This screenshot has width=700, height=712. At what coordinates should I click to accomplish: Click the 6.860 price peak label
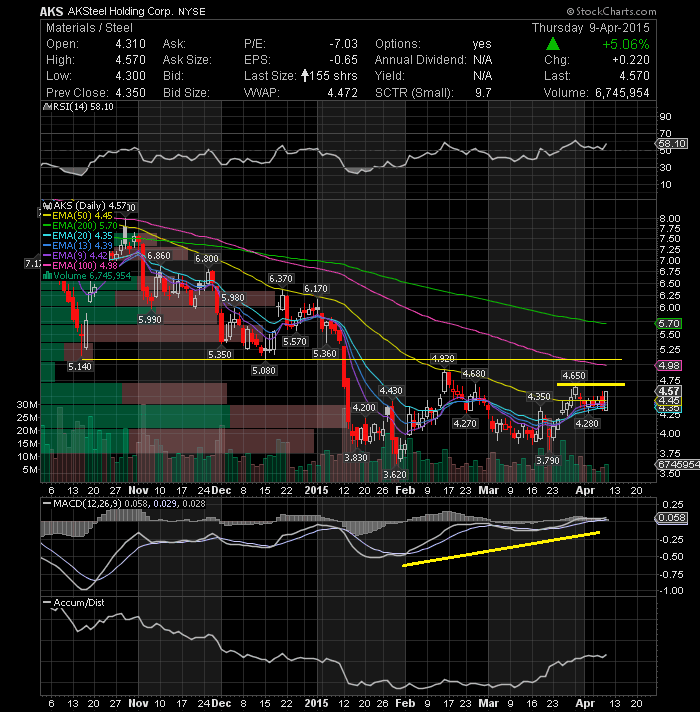(x=159, y=256)
